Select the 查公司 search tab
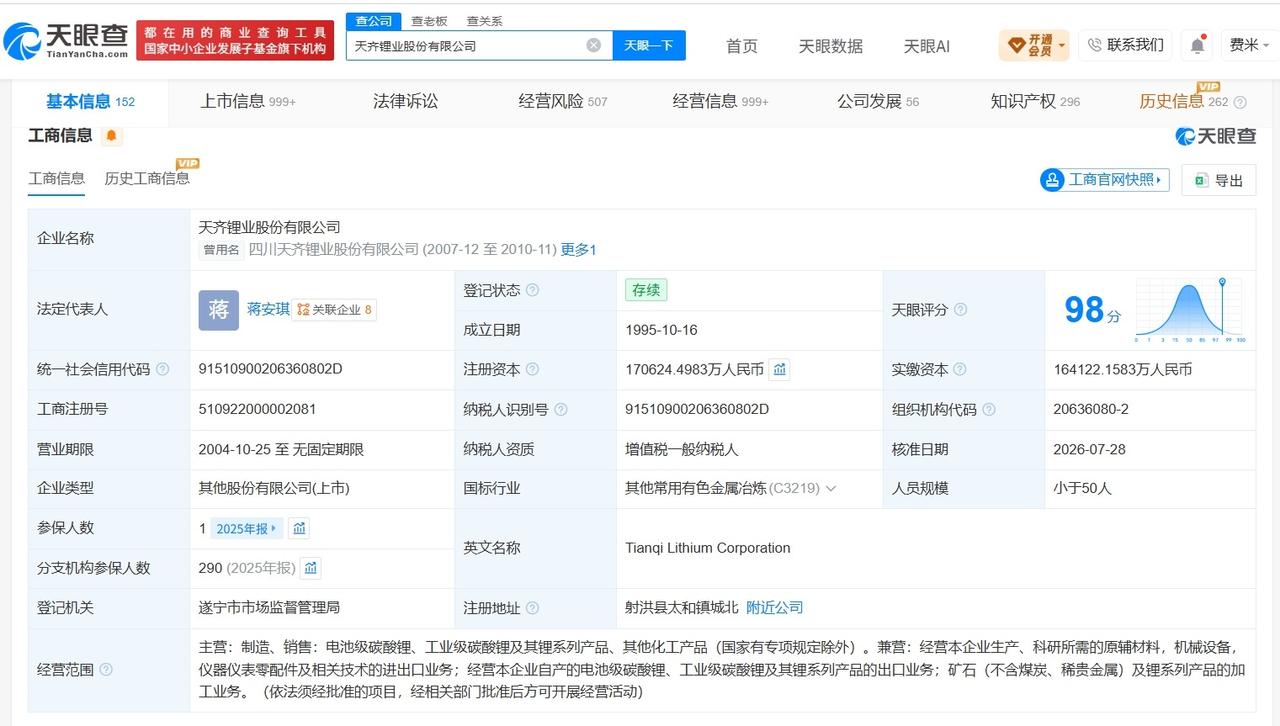The height and width of the screenshot is (726, 1280). pyautogui.click(x=373, y=21)
